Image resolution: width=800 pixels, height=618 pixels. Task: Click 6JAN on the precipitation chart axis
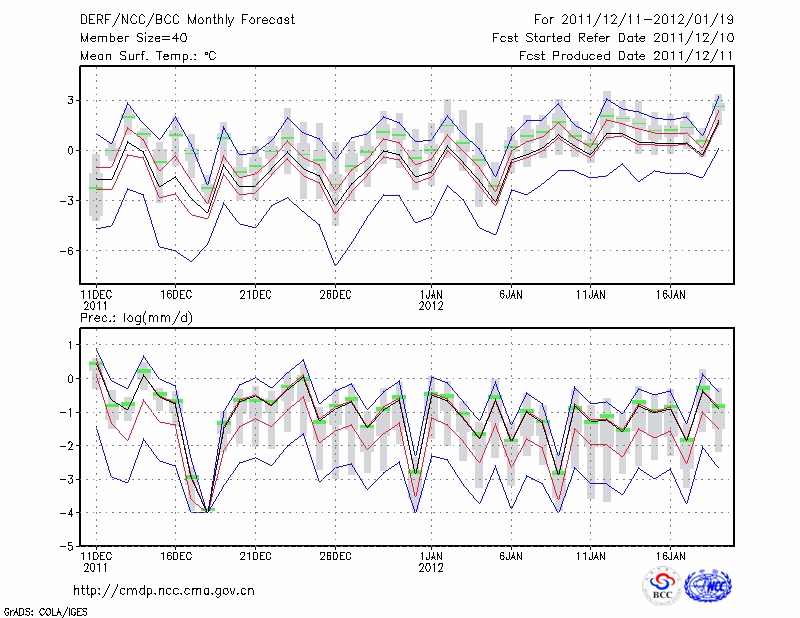[511, 556]
